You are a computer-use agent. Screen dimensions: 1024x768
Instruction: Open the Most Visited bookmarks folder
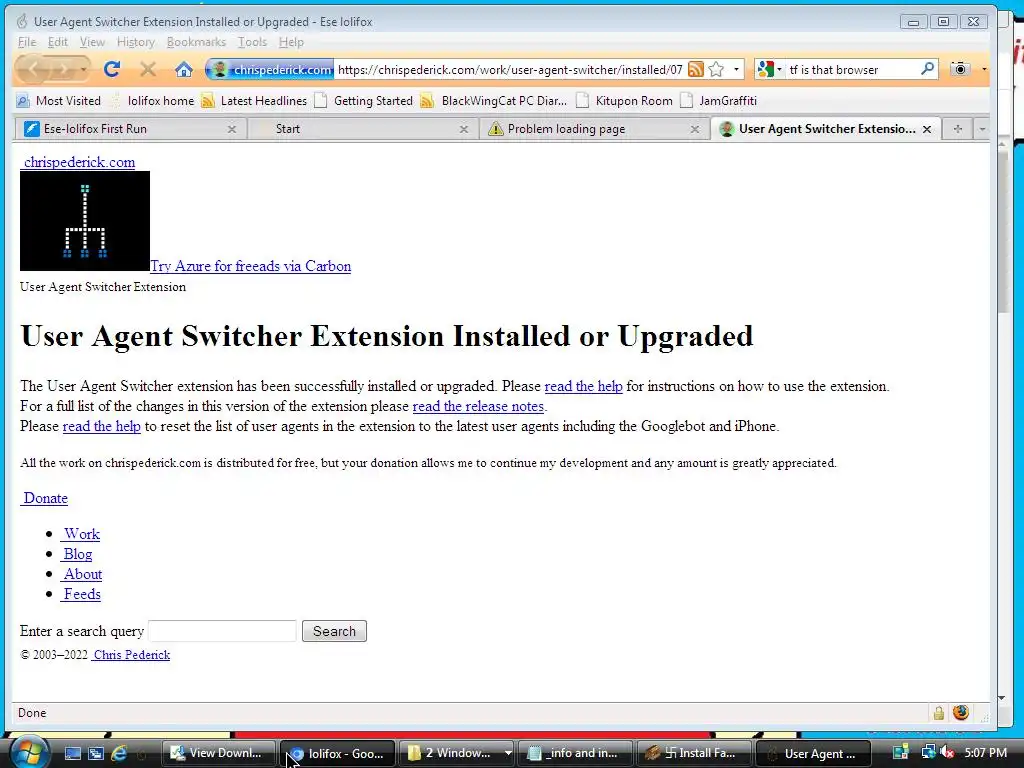pos(59,101)
